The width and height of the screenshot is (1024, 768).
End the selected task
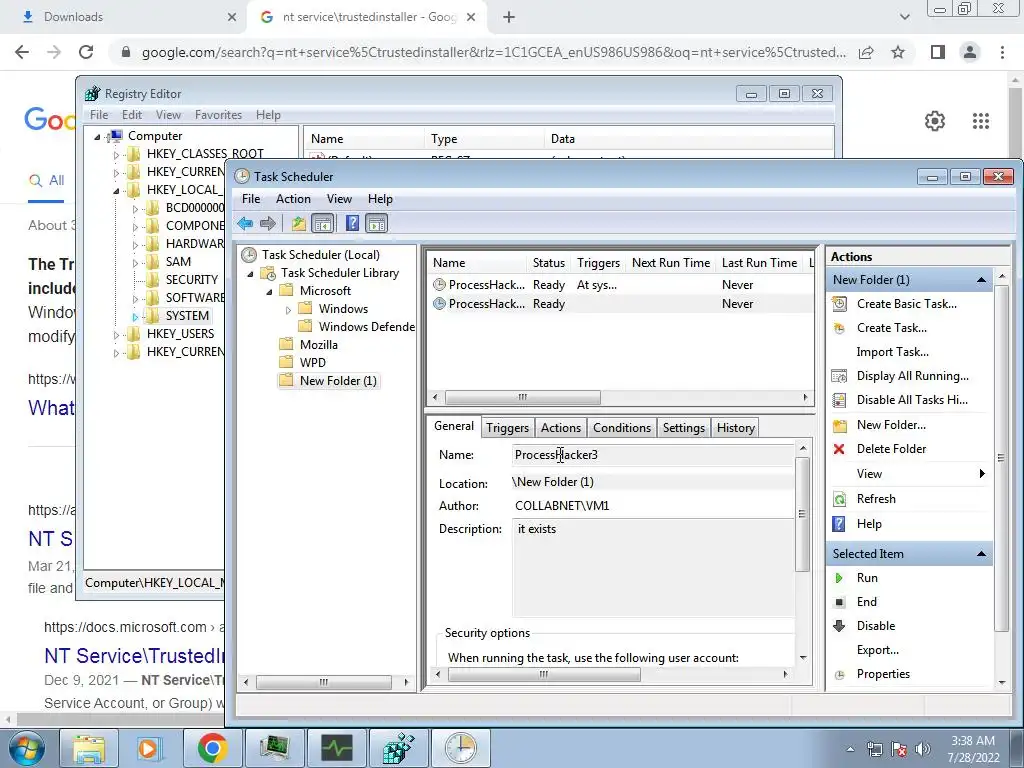(x=866, y=602)
